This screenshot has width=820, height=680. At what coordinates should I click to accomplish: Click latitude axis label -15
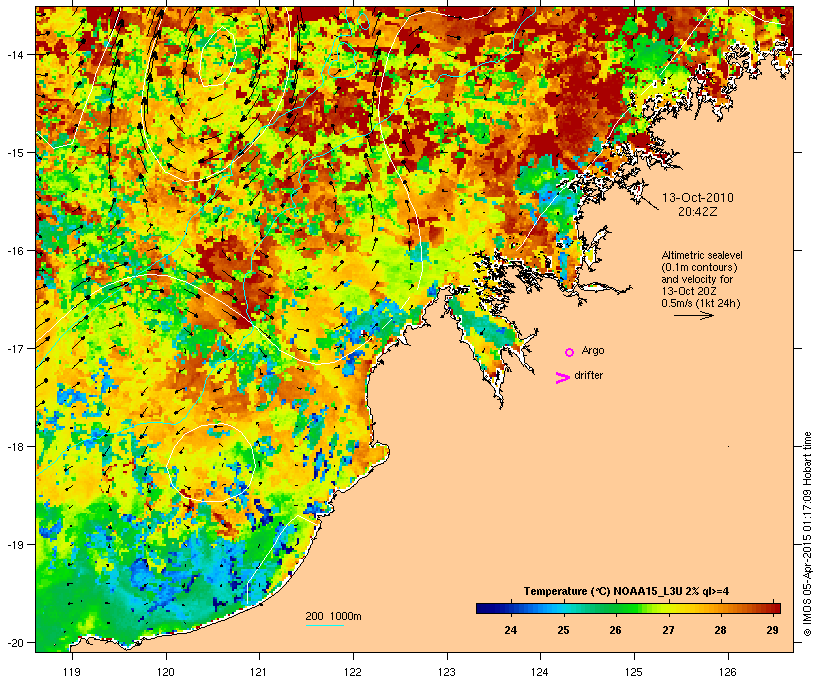pos(15,153)
